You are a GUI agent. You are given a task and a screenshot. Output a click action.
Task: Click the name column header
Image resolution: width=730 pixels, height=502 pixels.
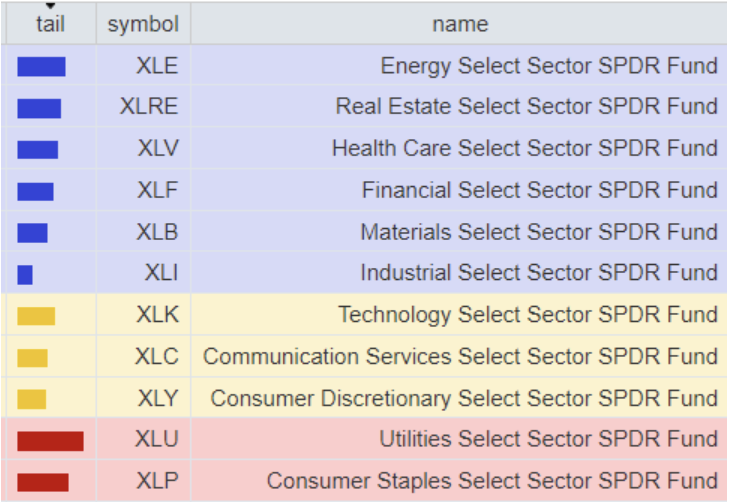[x=460, y=24]
